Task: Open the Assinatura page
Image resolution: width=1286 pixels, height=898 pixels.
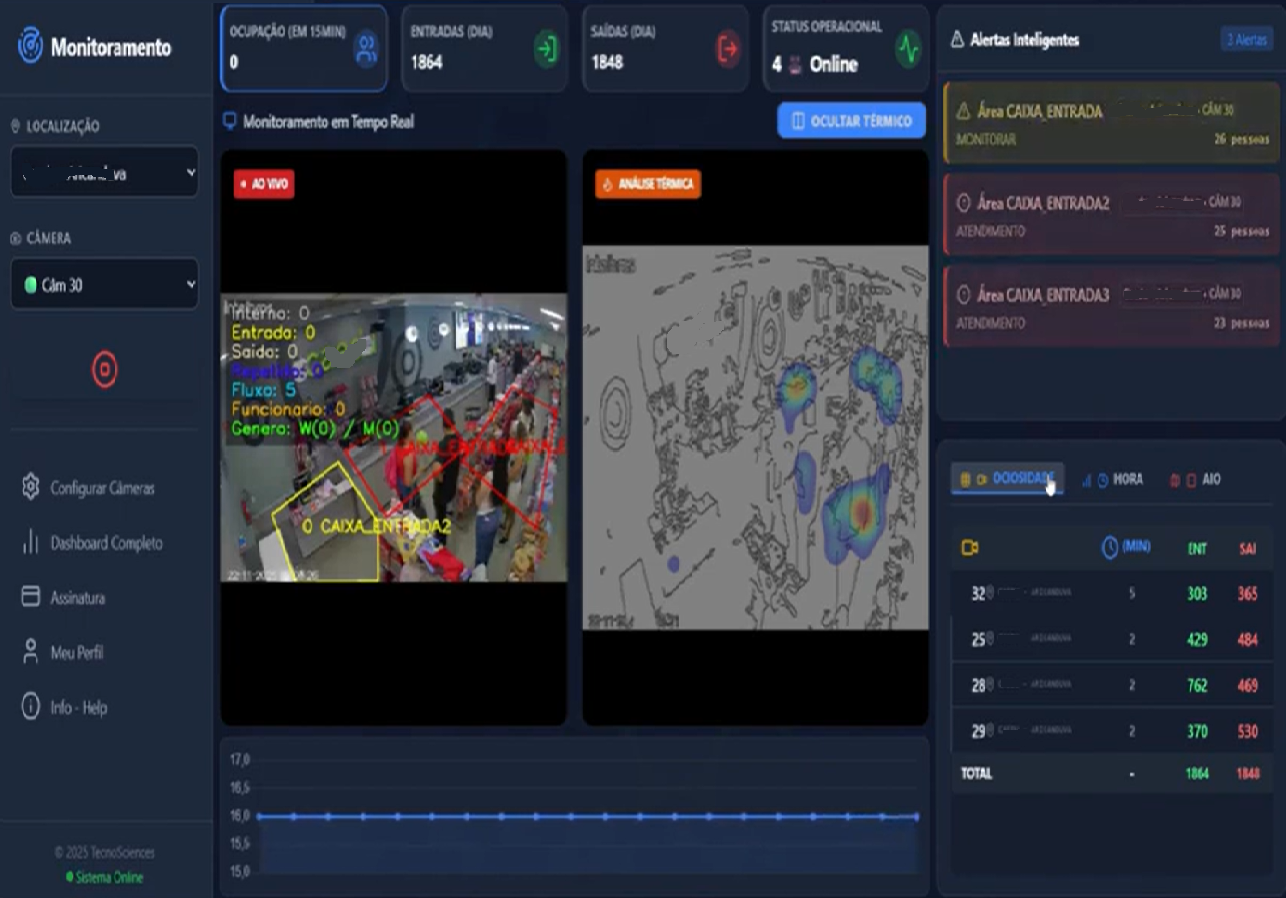Action: [77, 598]
